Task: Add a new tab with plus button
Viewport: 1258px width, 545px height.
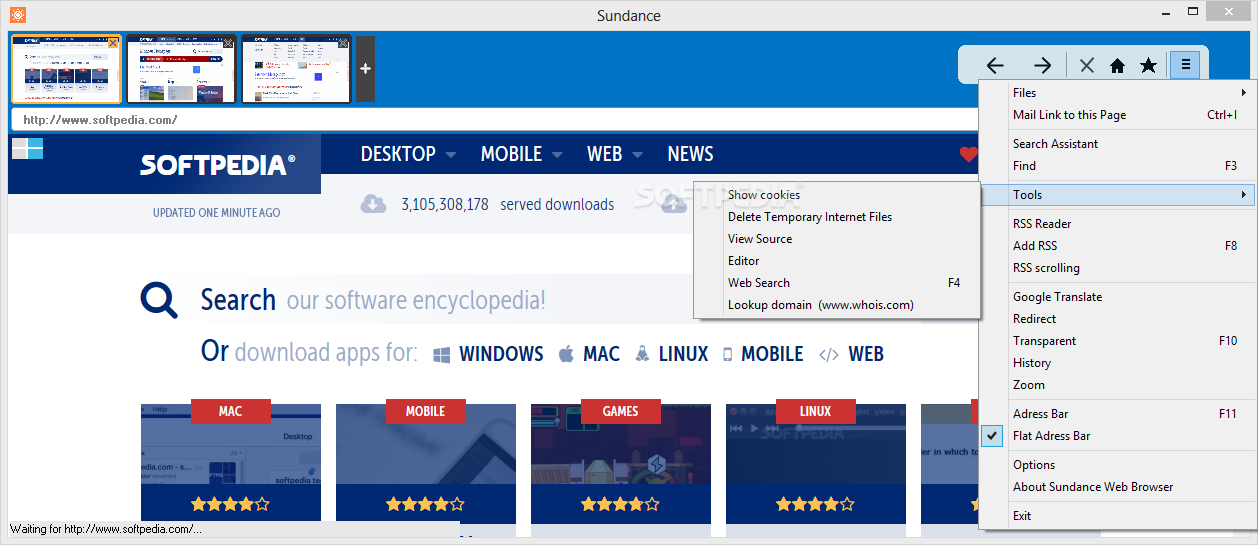Action: [x=365, y=69]
